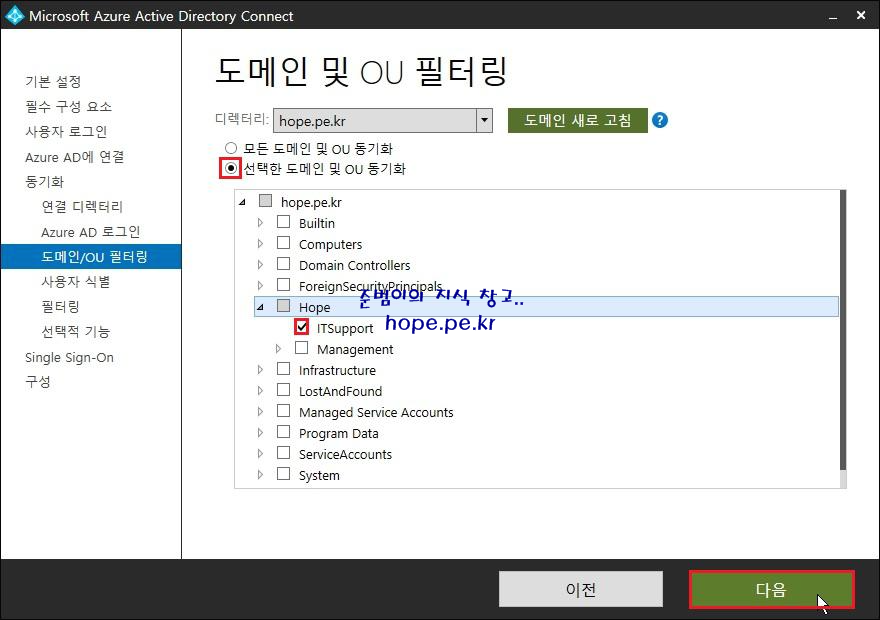Go to 필터링 step in sidebar
This screenshot has width=880, height=620.
coord(61,306)
